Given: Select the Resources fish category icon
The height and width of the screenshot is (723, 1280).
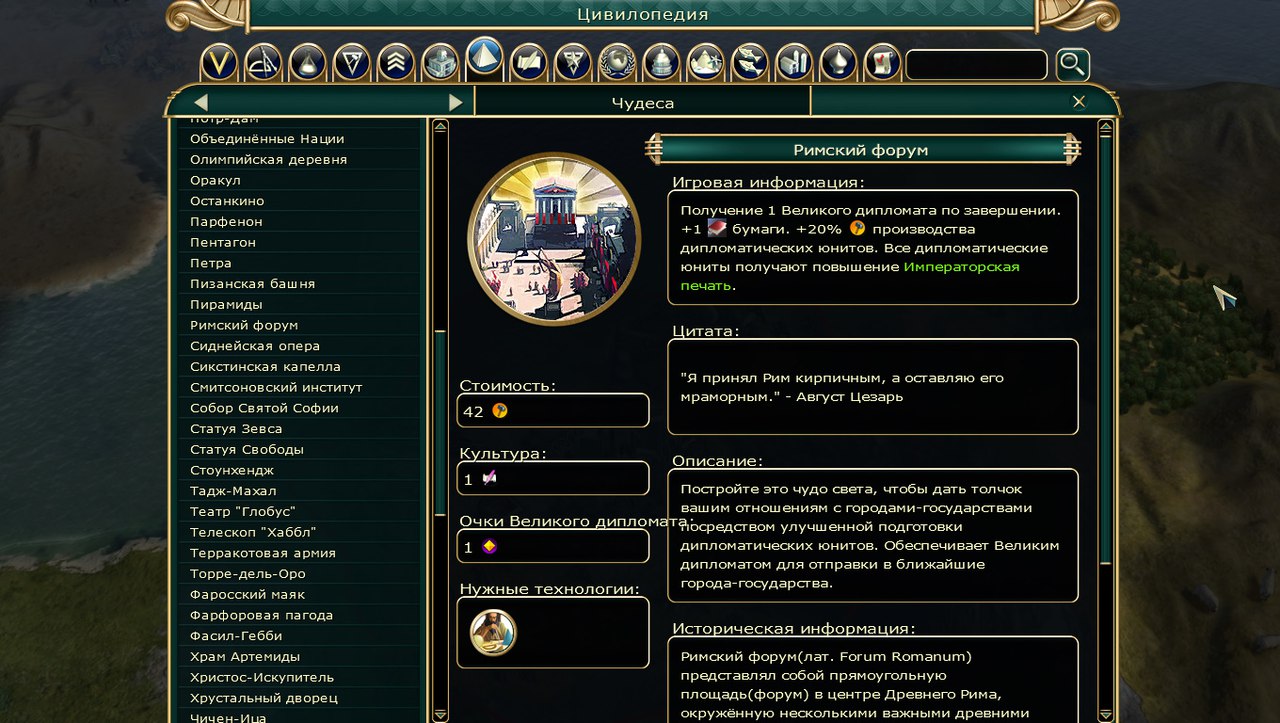Looking at the screenshot, I should 750,63.
